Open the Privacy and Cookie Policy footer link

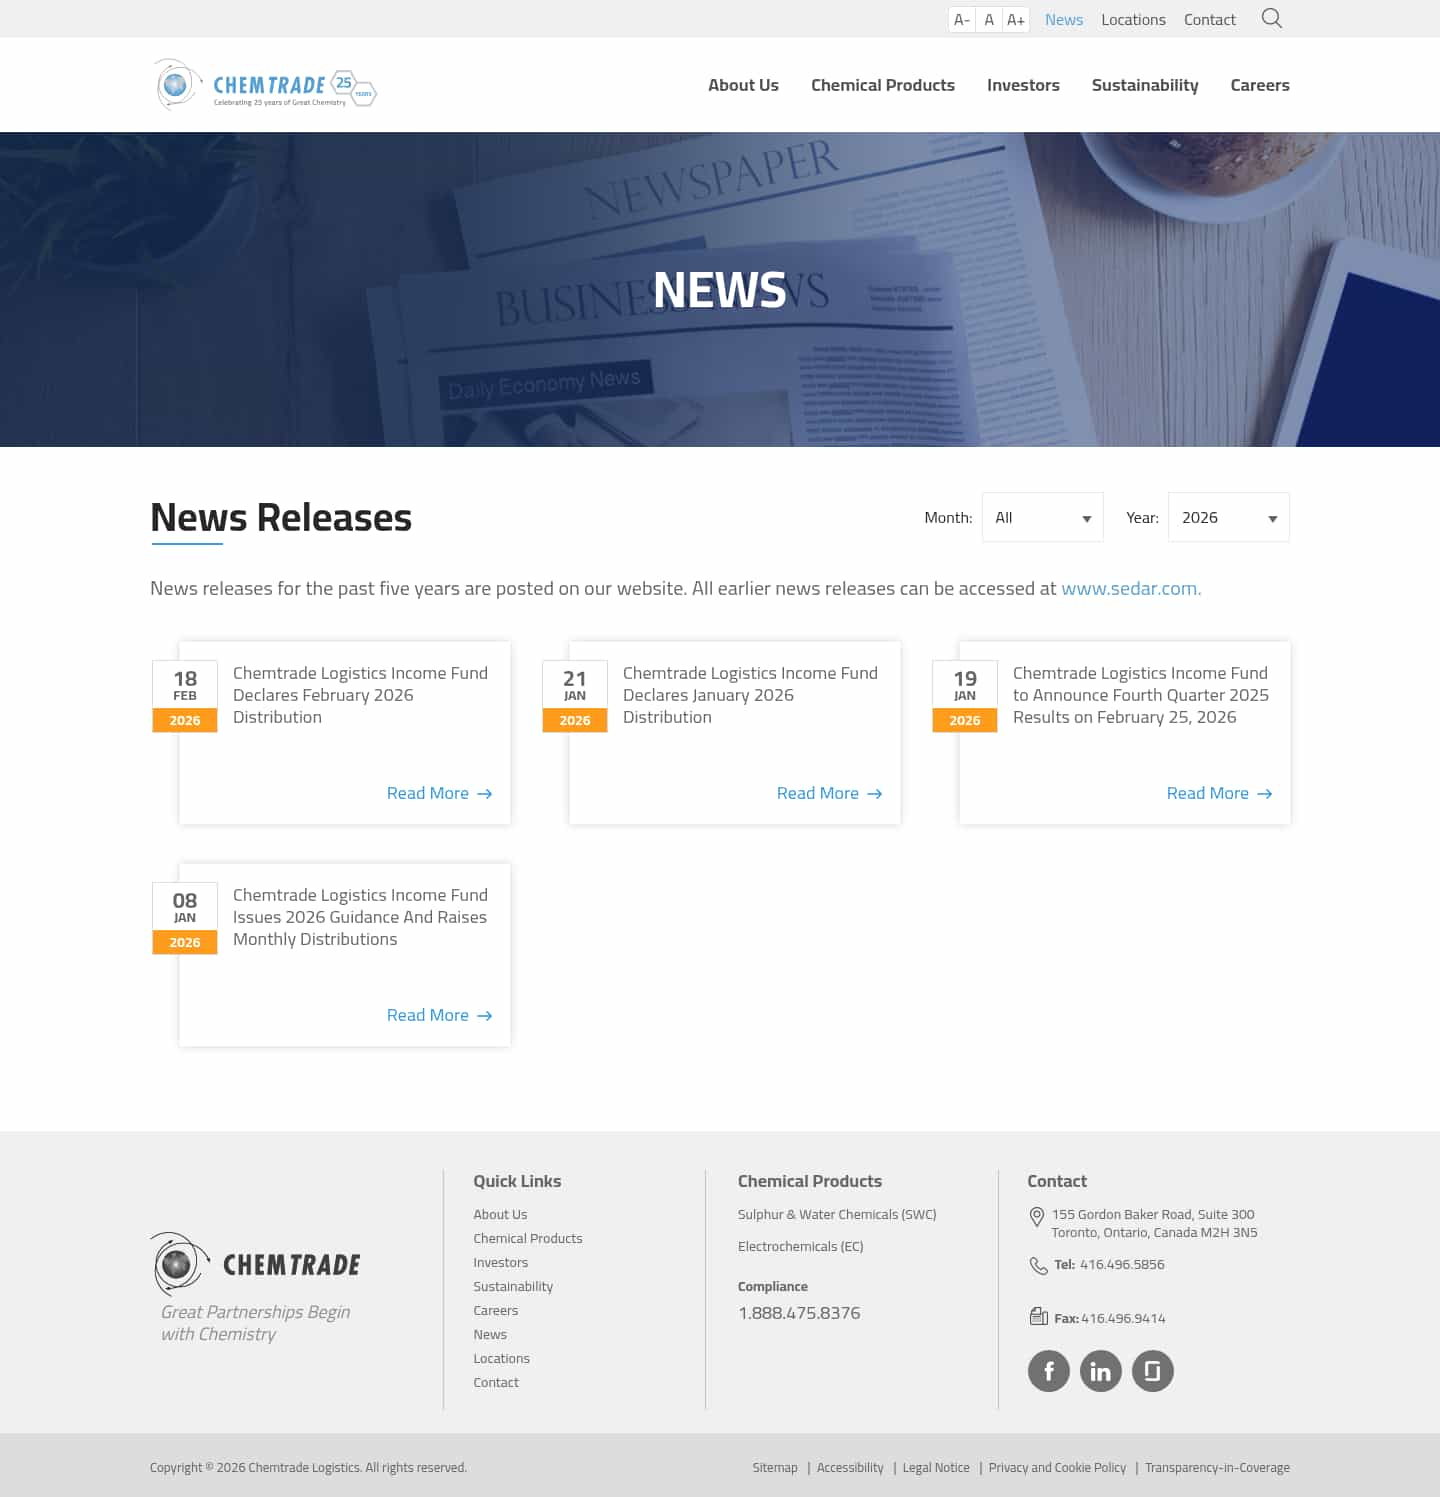click(x=1057, y=1467)
